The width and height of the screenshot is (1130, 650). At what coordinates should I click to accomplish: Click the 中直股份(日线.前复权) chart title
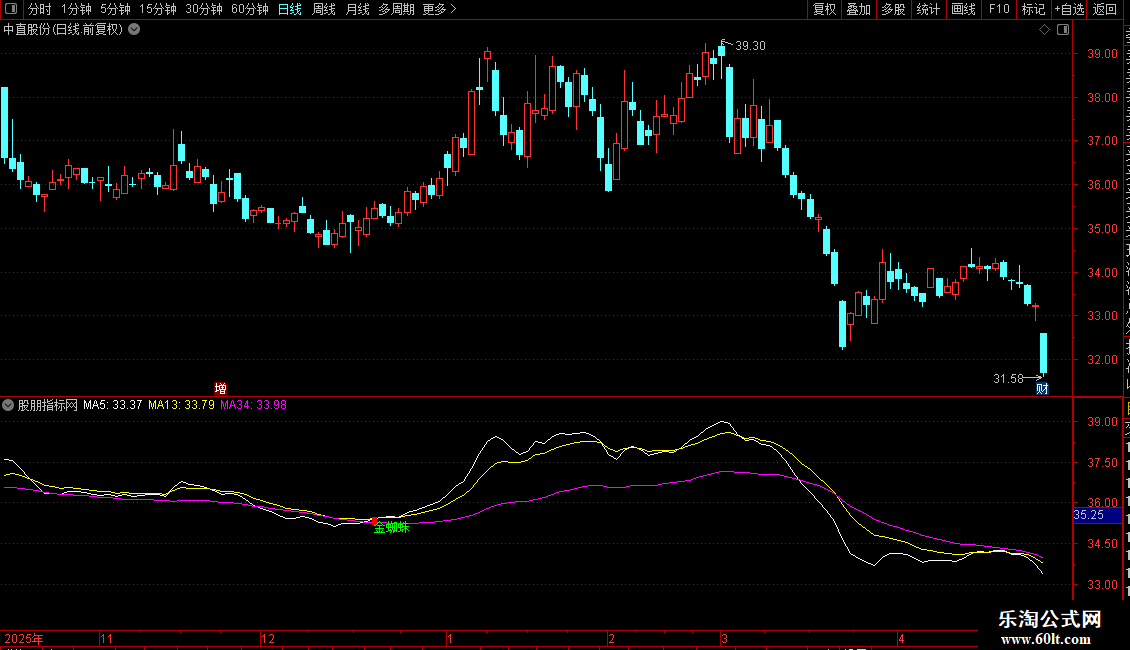(63, 30)
